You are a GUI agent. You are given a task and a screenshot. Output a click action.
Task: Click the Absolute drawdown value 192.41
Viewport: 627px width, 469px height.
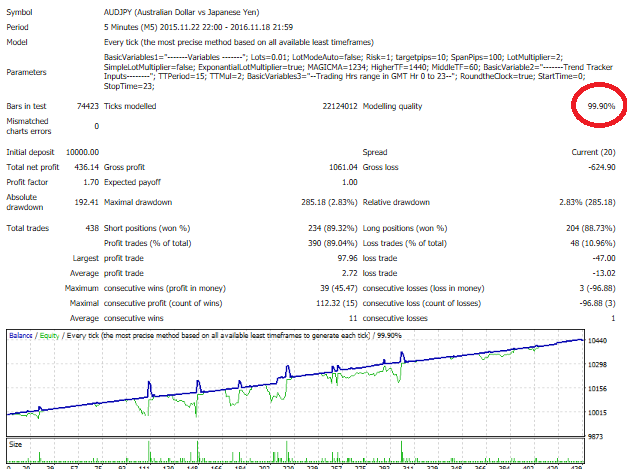click(x=86, y=202)
